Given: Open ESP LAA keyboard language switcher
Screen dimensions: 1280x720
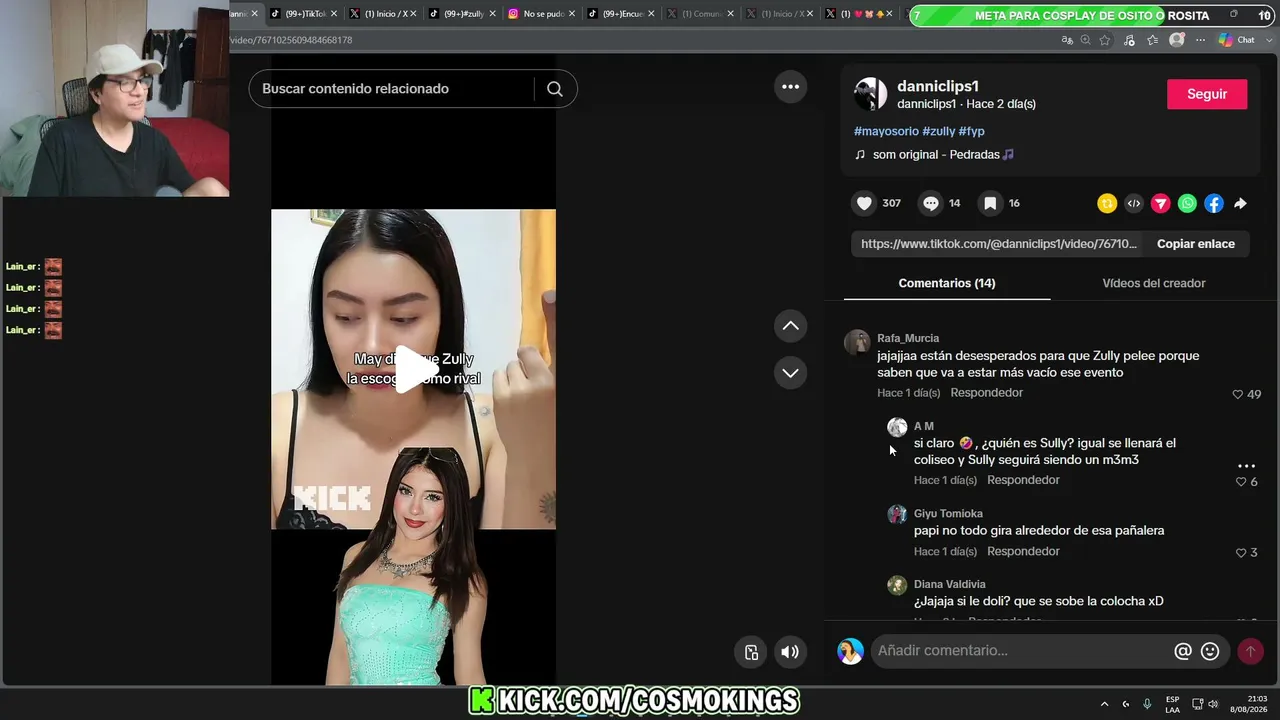Looking at the screenshot, I should click(x=1172, y=704).
